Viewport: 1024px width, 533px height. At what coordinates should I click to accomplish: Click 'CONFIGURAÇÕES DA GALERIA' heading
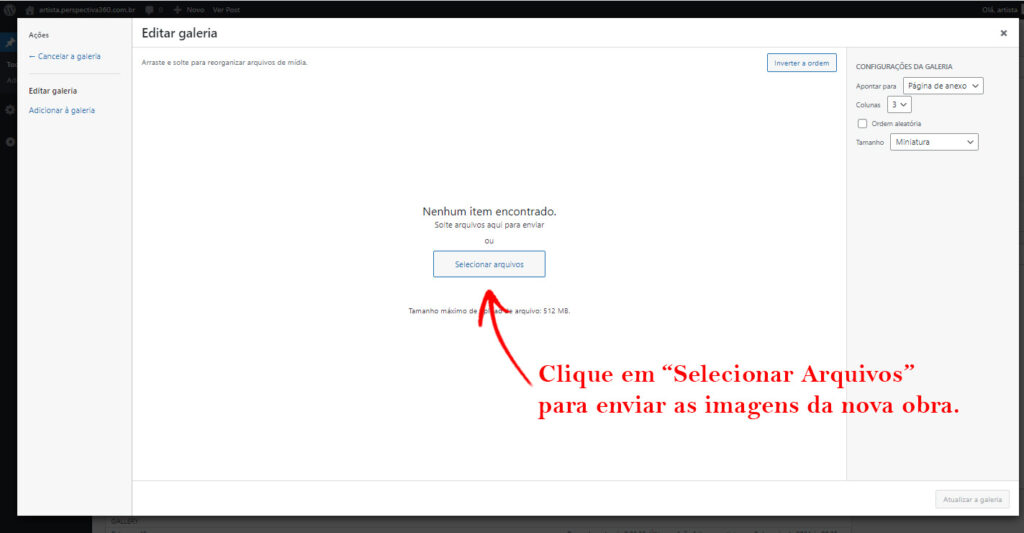click(904, 67)
